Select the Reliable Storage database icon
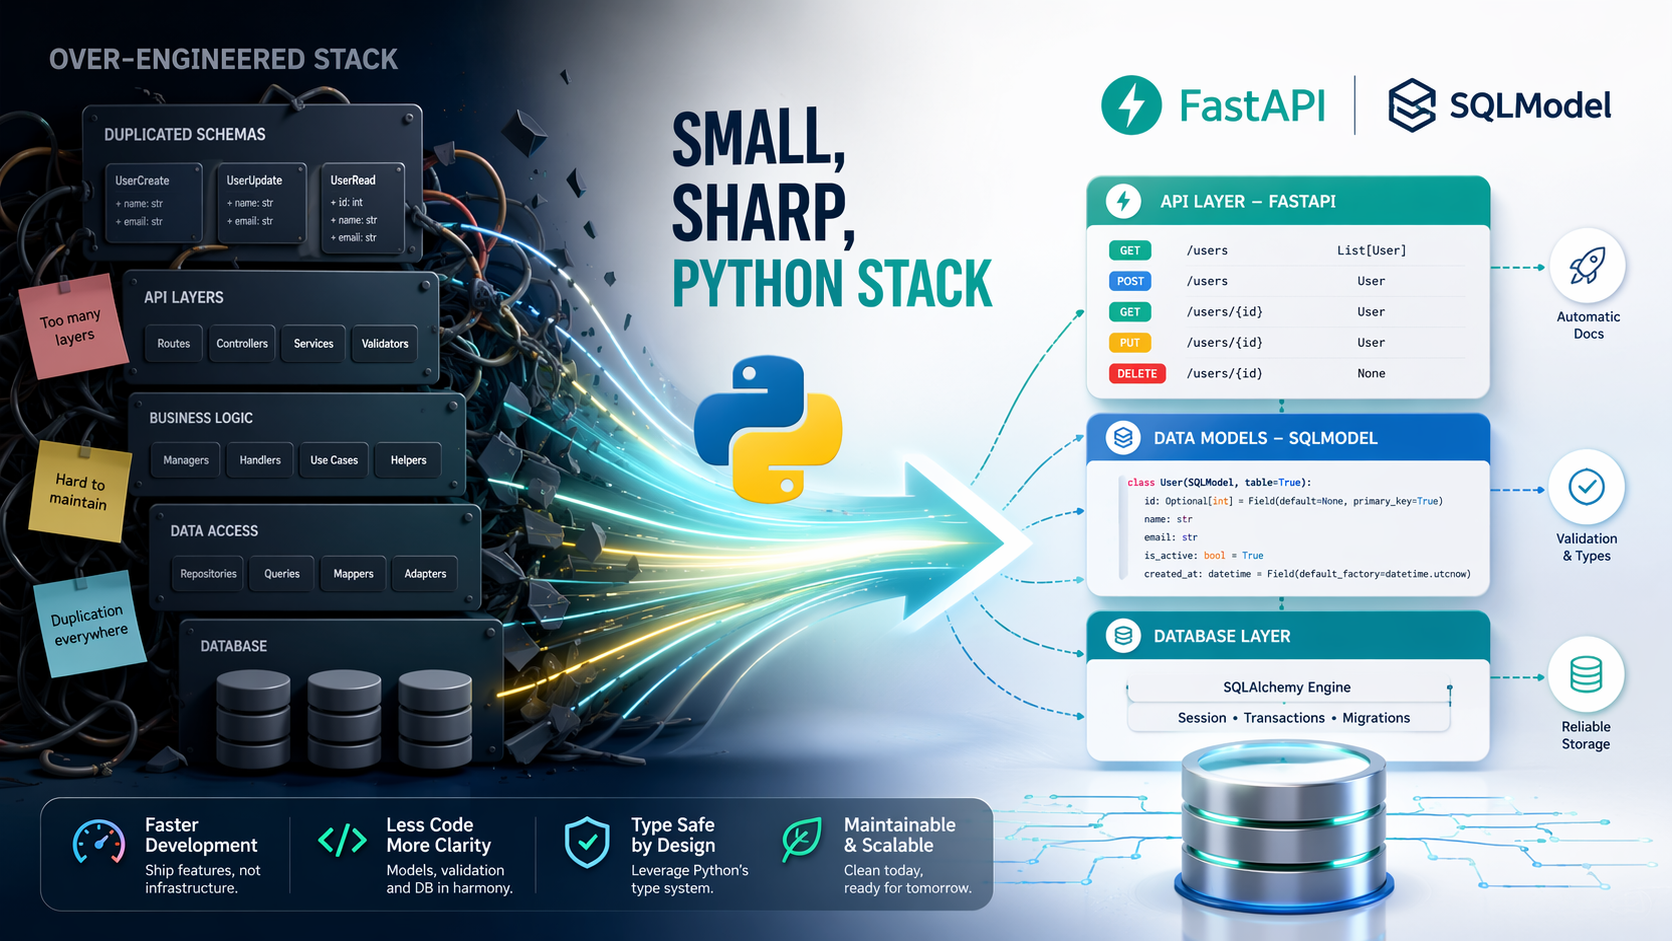 point(1586,675)
